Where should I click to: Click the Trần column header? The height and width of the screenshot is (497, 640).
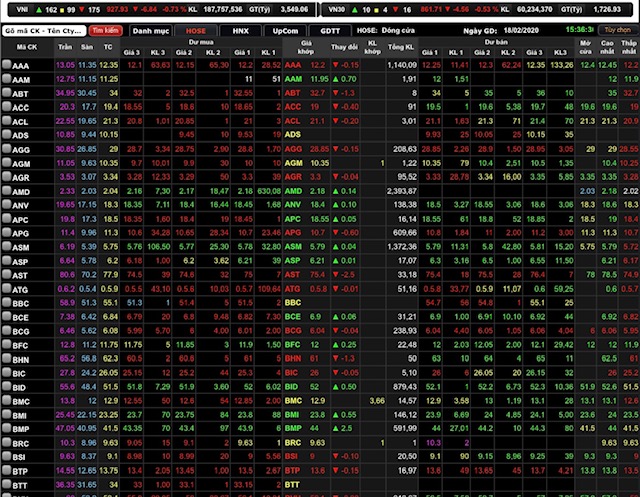(x=65, y=47)
